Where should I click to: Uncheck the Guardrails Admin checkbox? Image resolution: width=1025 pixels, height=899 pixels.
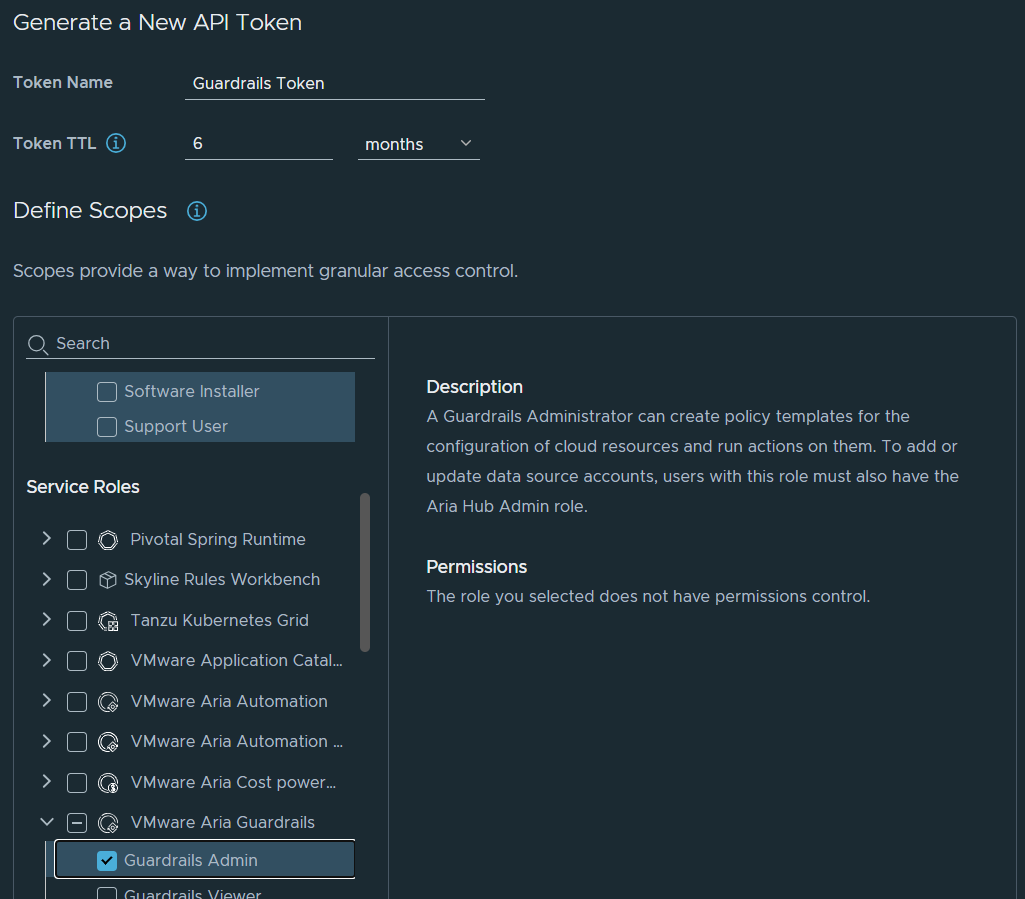(107, 861)
